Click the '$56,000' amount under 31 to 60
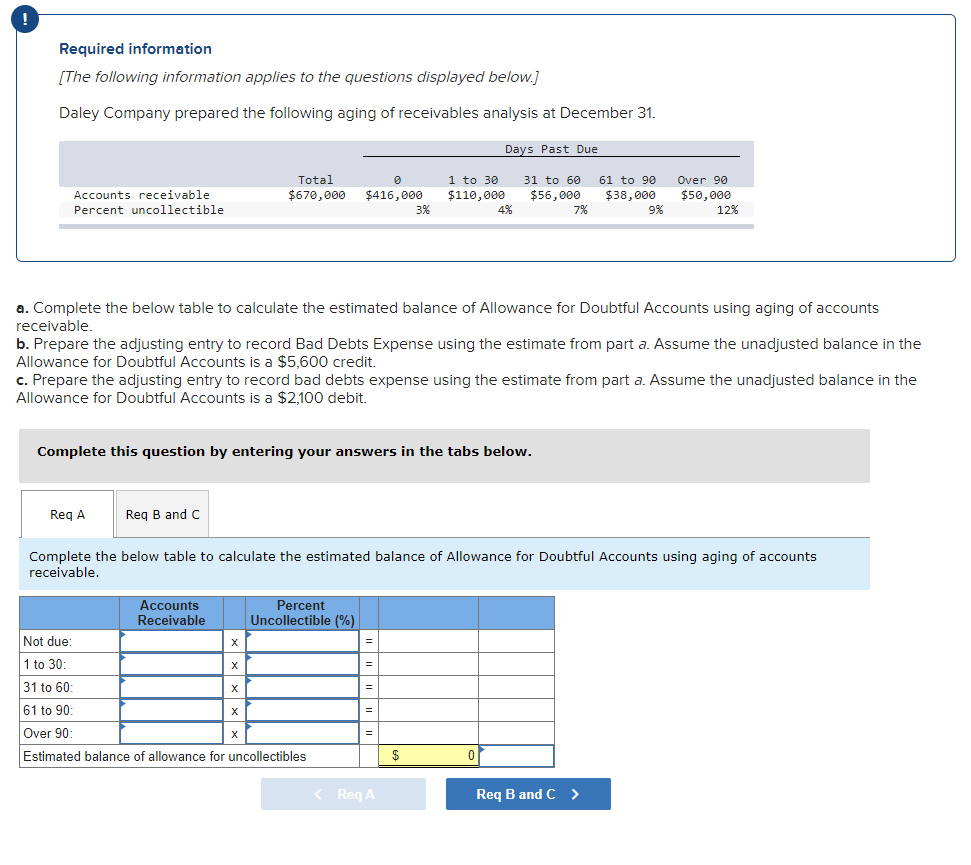971x865 pixels. pyautogui.click(x=555, y=195)
